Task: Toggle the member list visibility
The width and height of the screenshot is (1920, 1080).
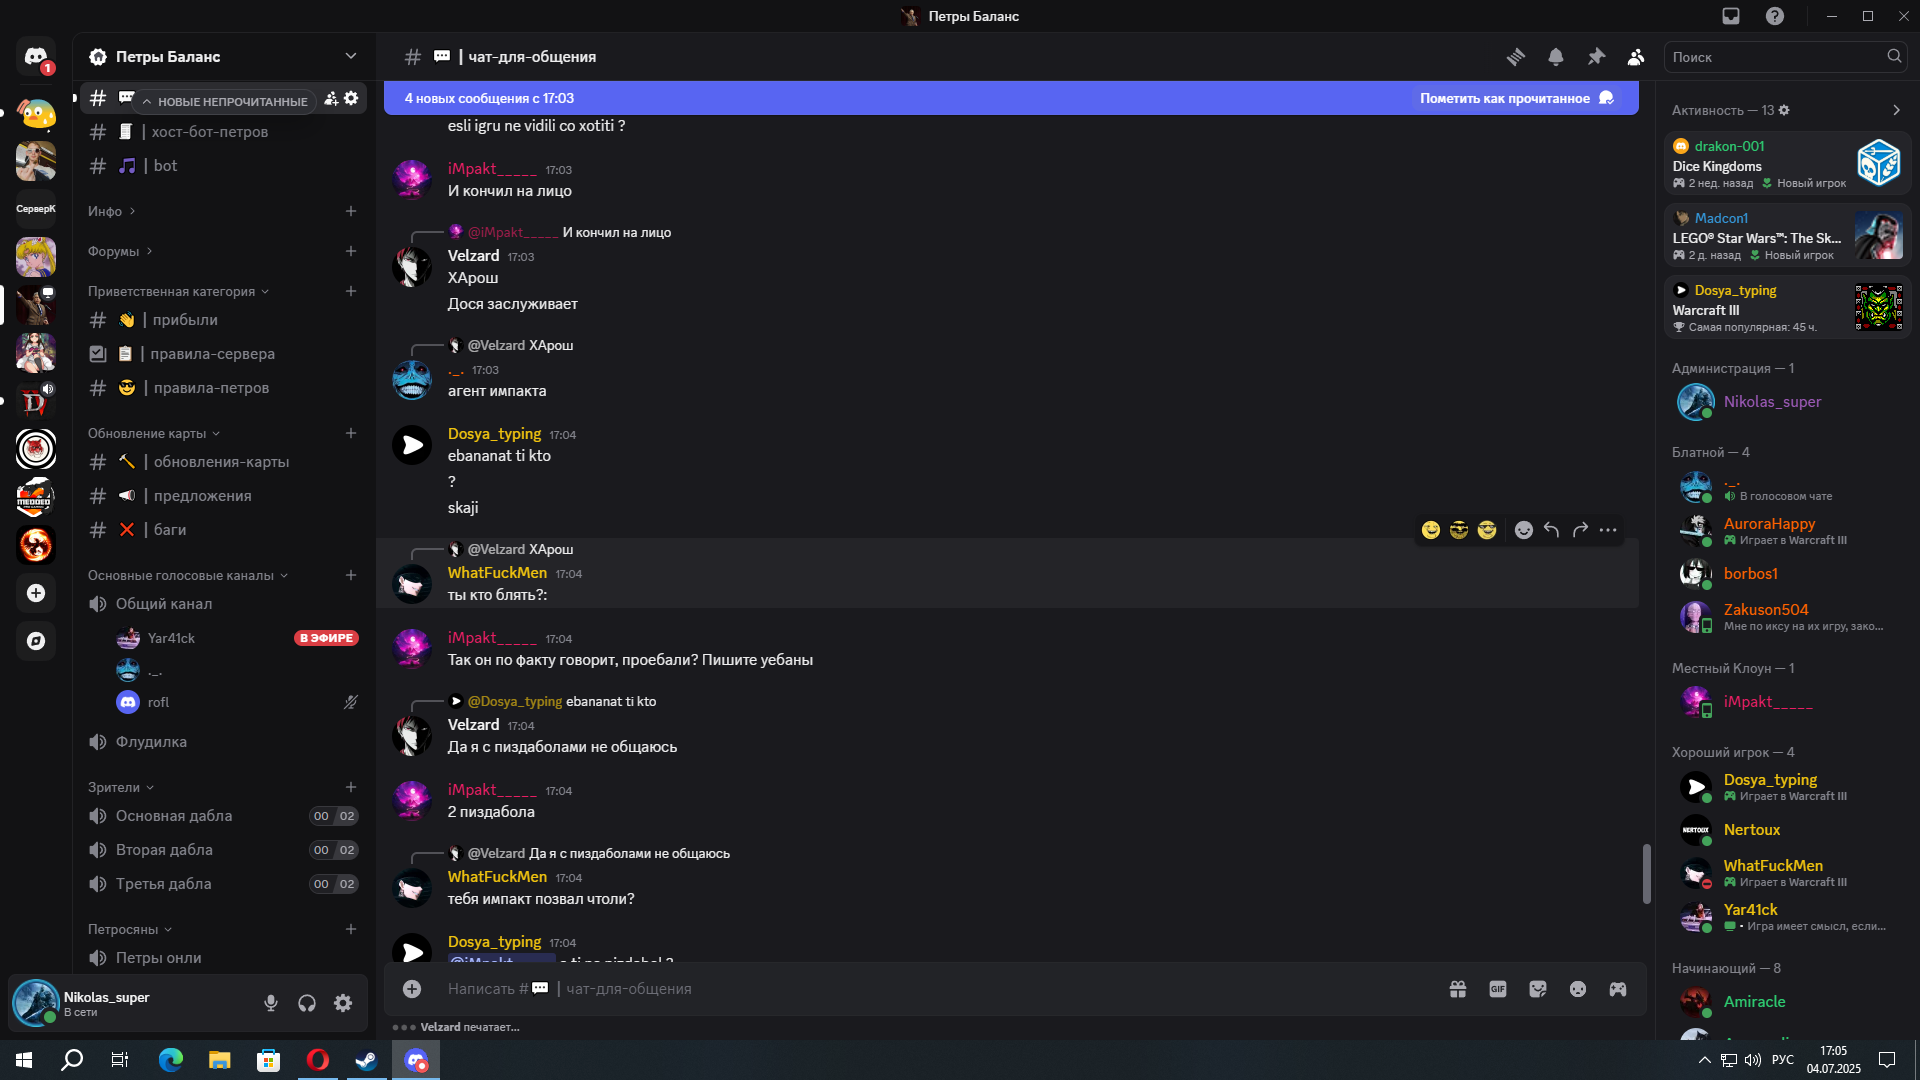Action: tap(1636, 57)
